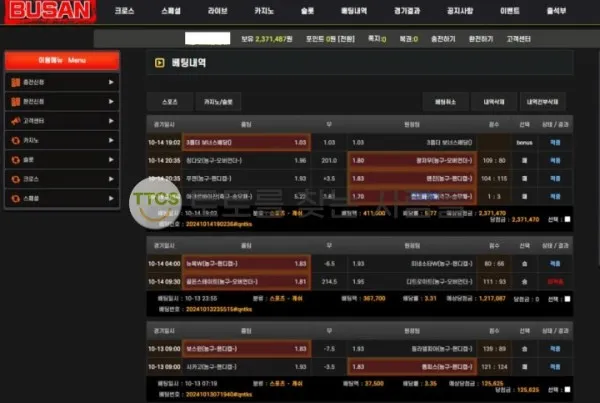Open 출석부 in the top menu

(556, 11)
